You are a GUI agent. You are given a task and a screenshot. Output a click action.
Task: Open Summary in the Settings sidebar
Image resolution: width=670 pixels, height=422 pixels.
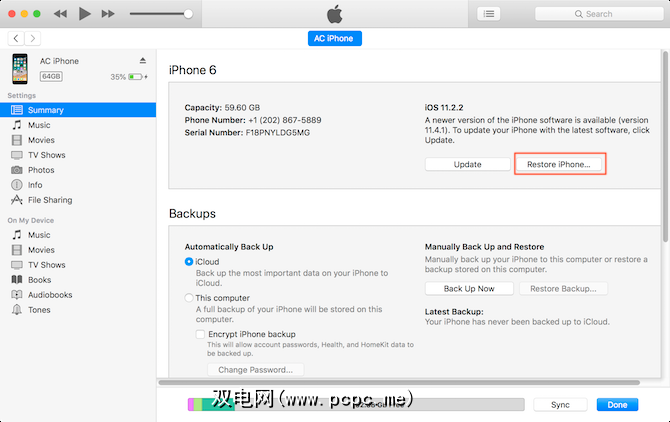[x=78, y=110]
